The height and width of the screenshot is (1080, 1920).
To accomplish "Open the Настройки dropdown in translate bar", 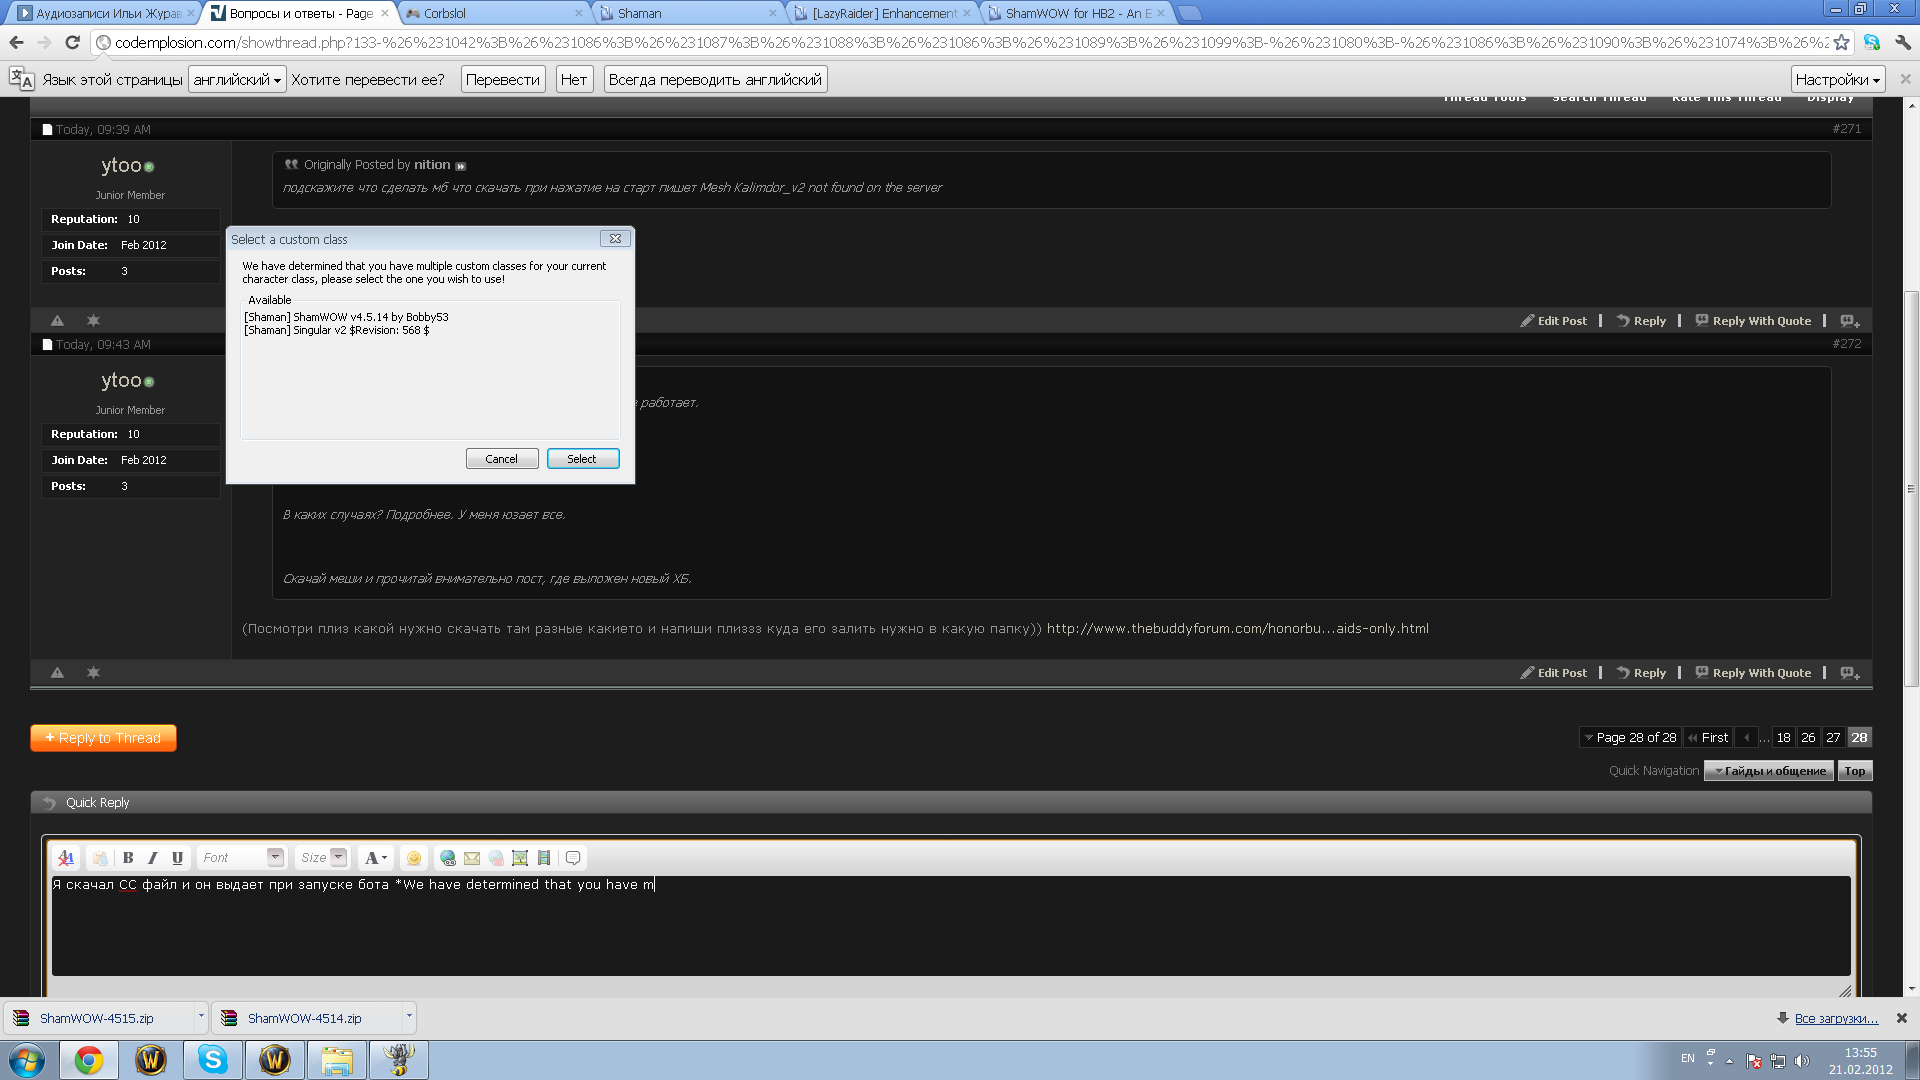I will [1838, 80].
